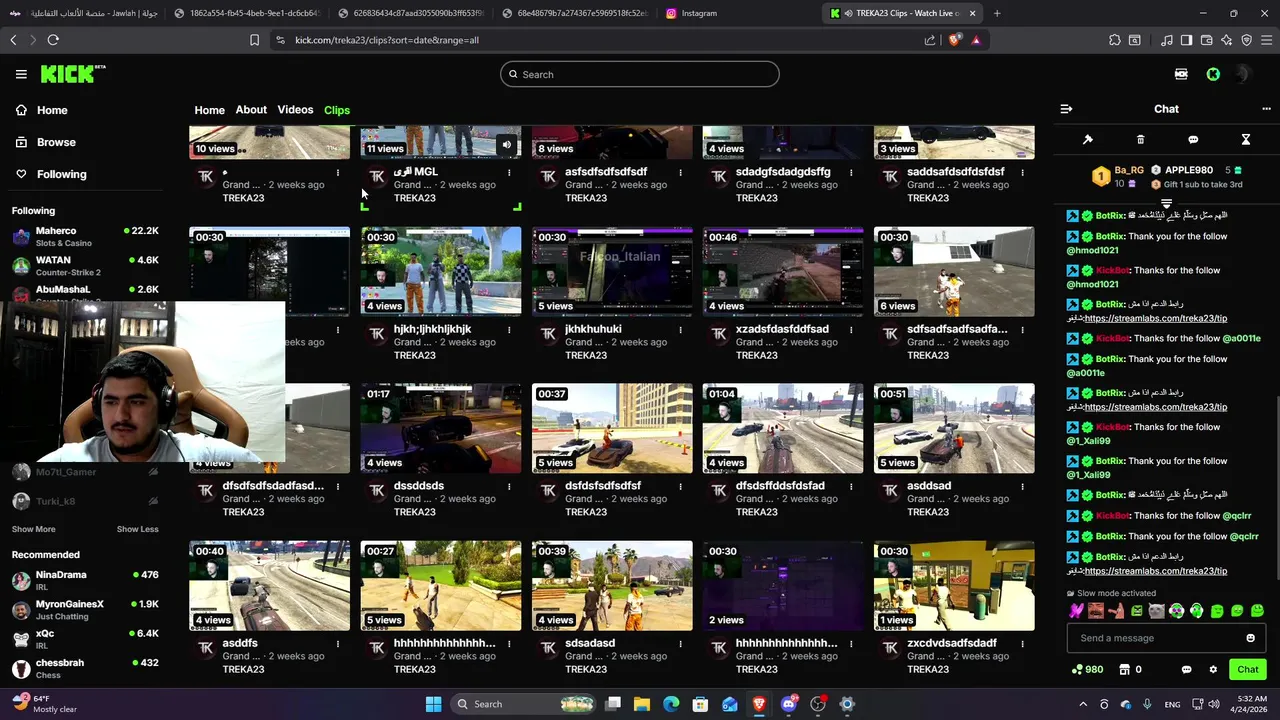
Task: Collapse the chat panel with arrow icon
Action: 1066,109
